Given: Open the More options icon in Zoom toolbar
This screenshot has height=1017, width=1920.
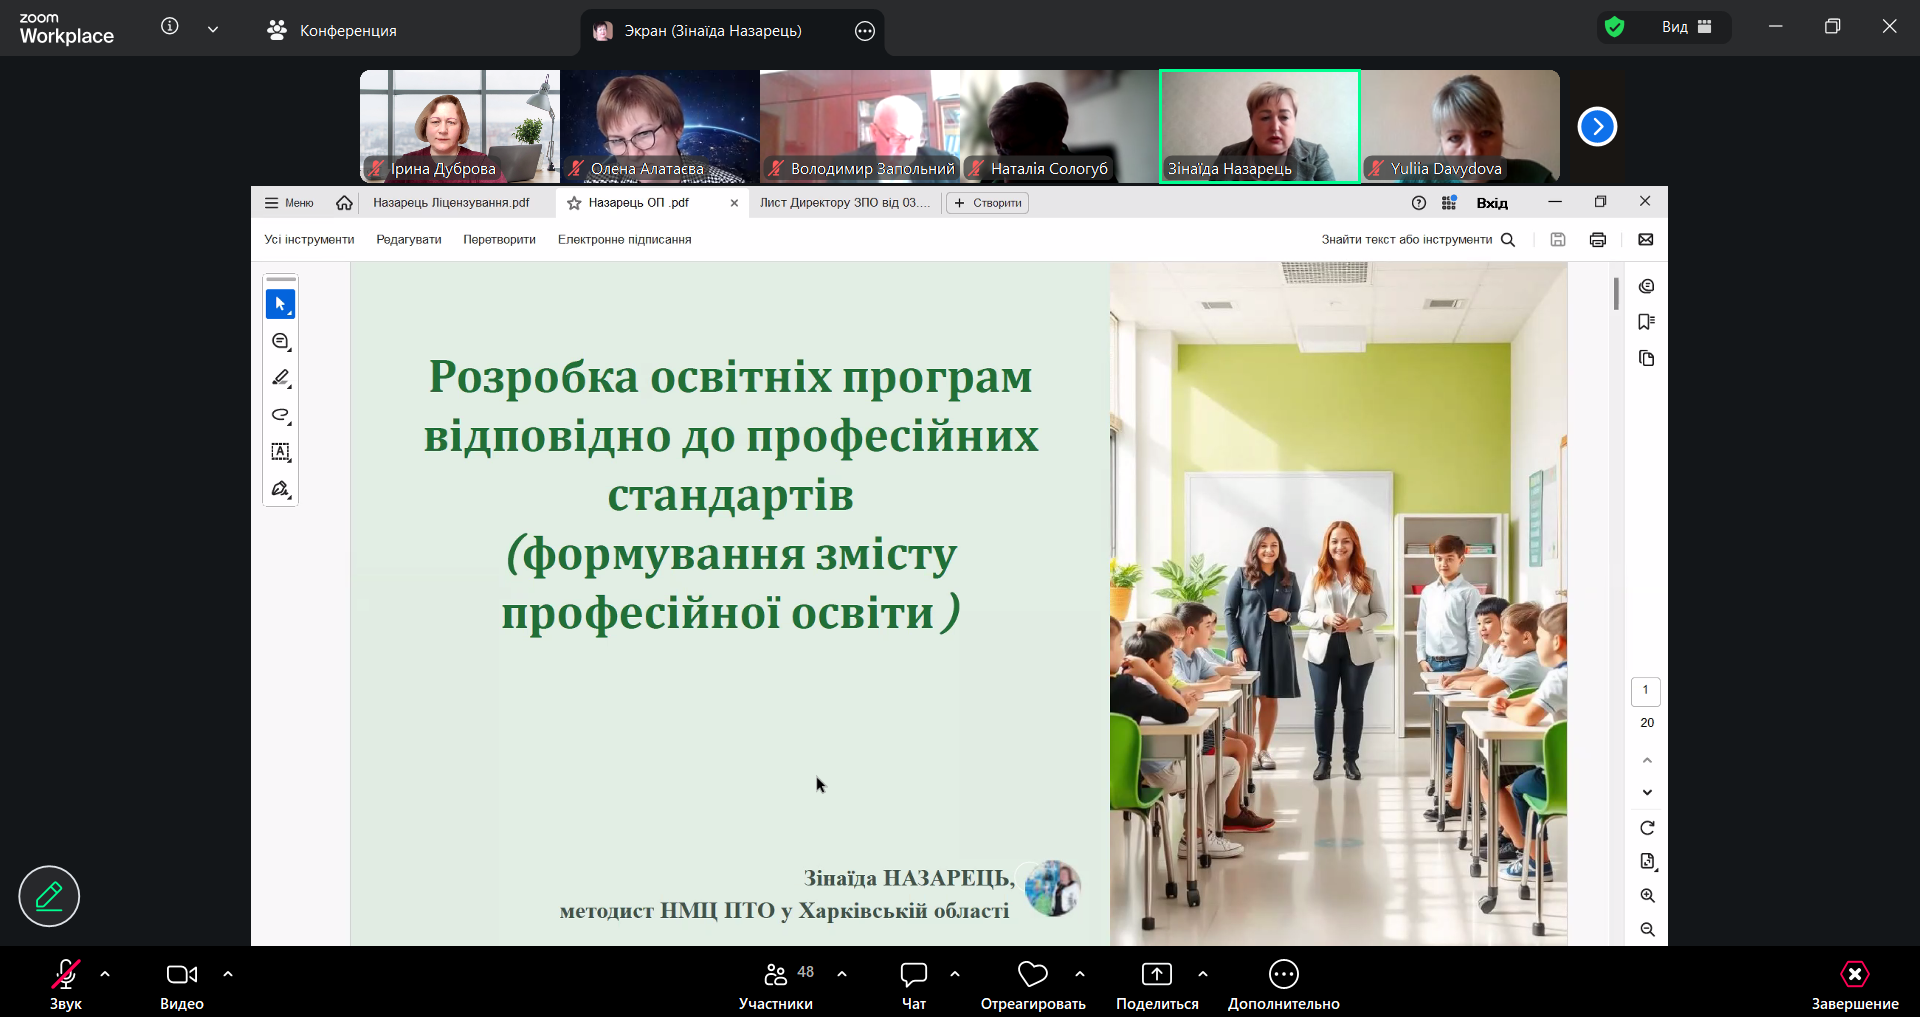Looking at the screenshot, I should point(1283,974).
